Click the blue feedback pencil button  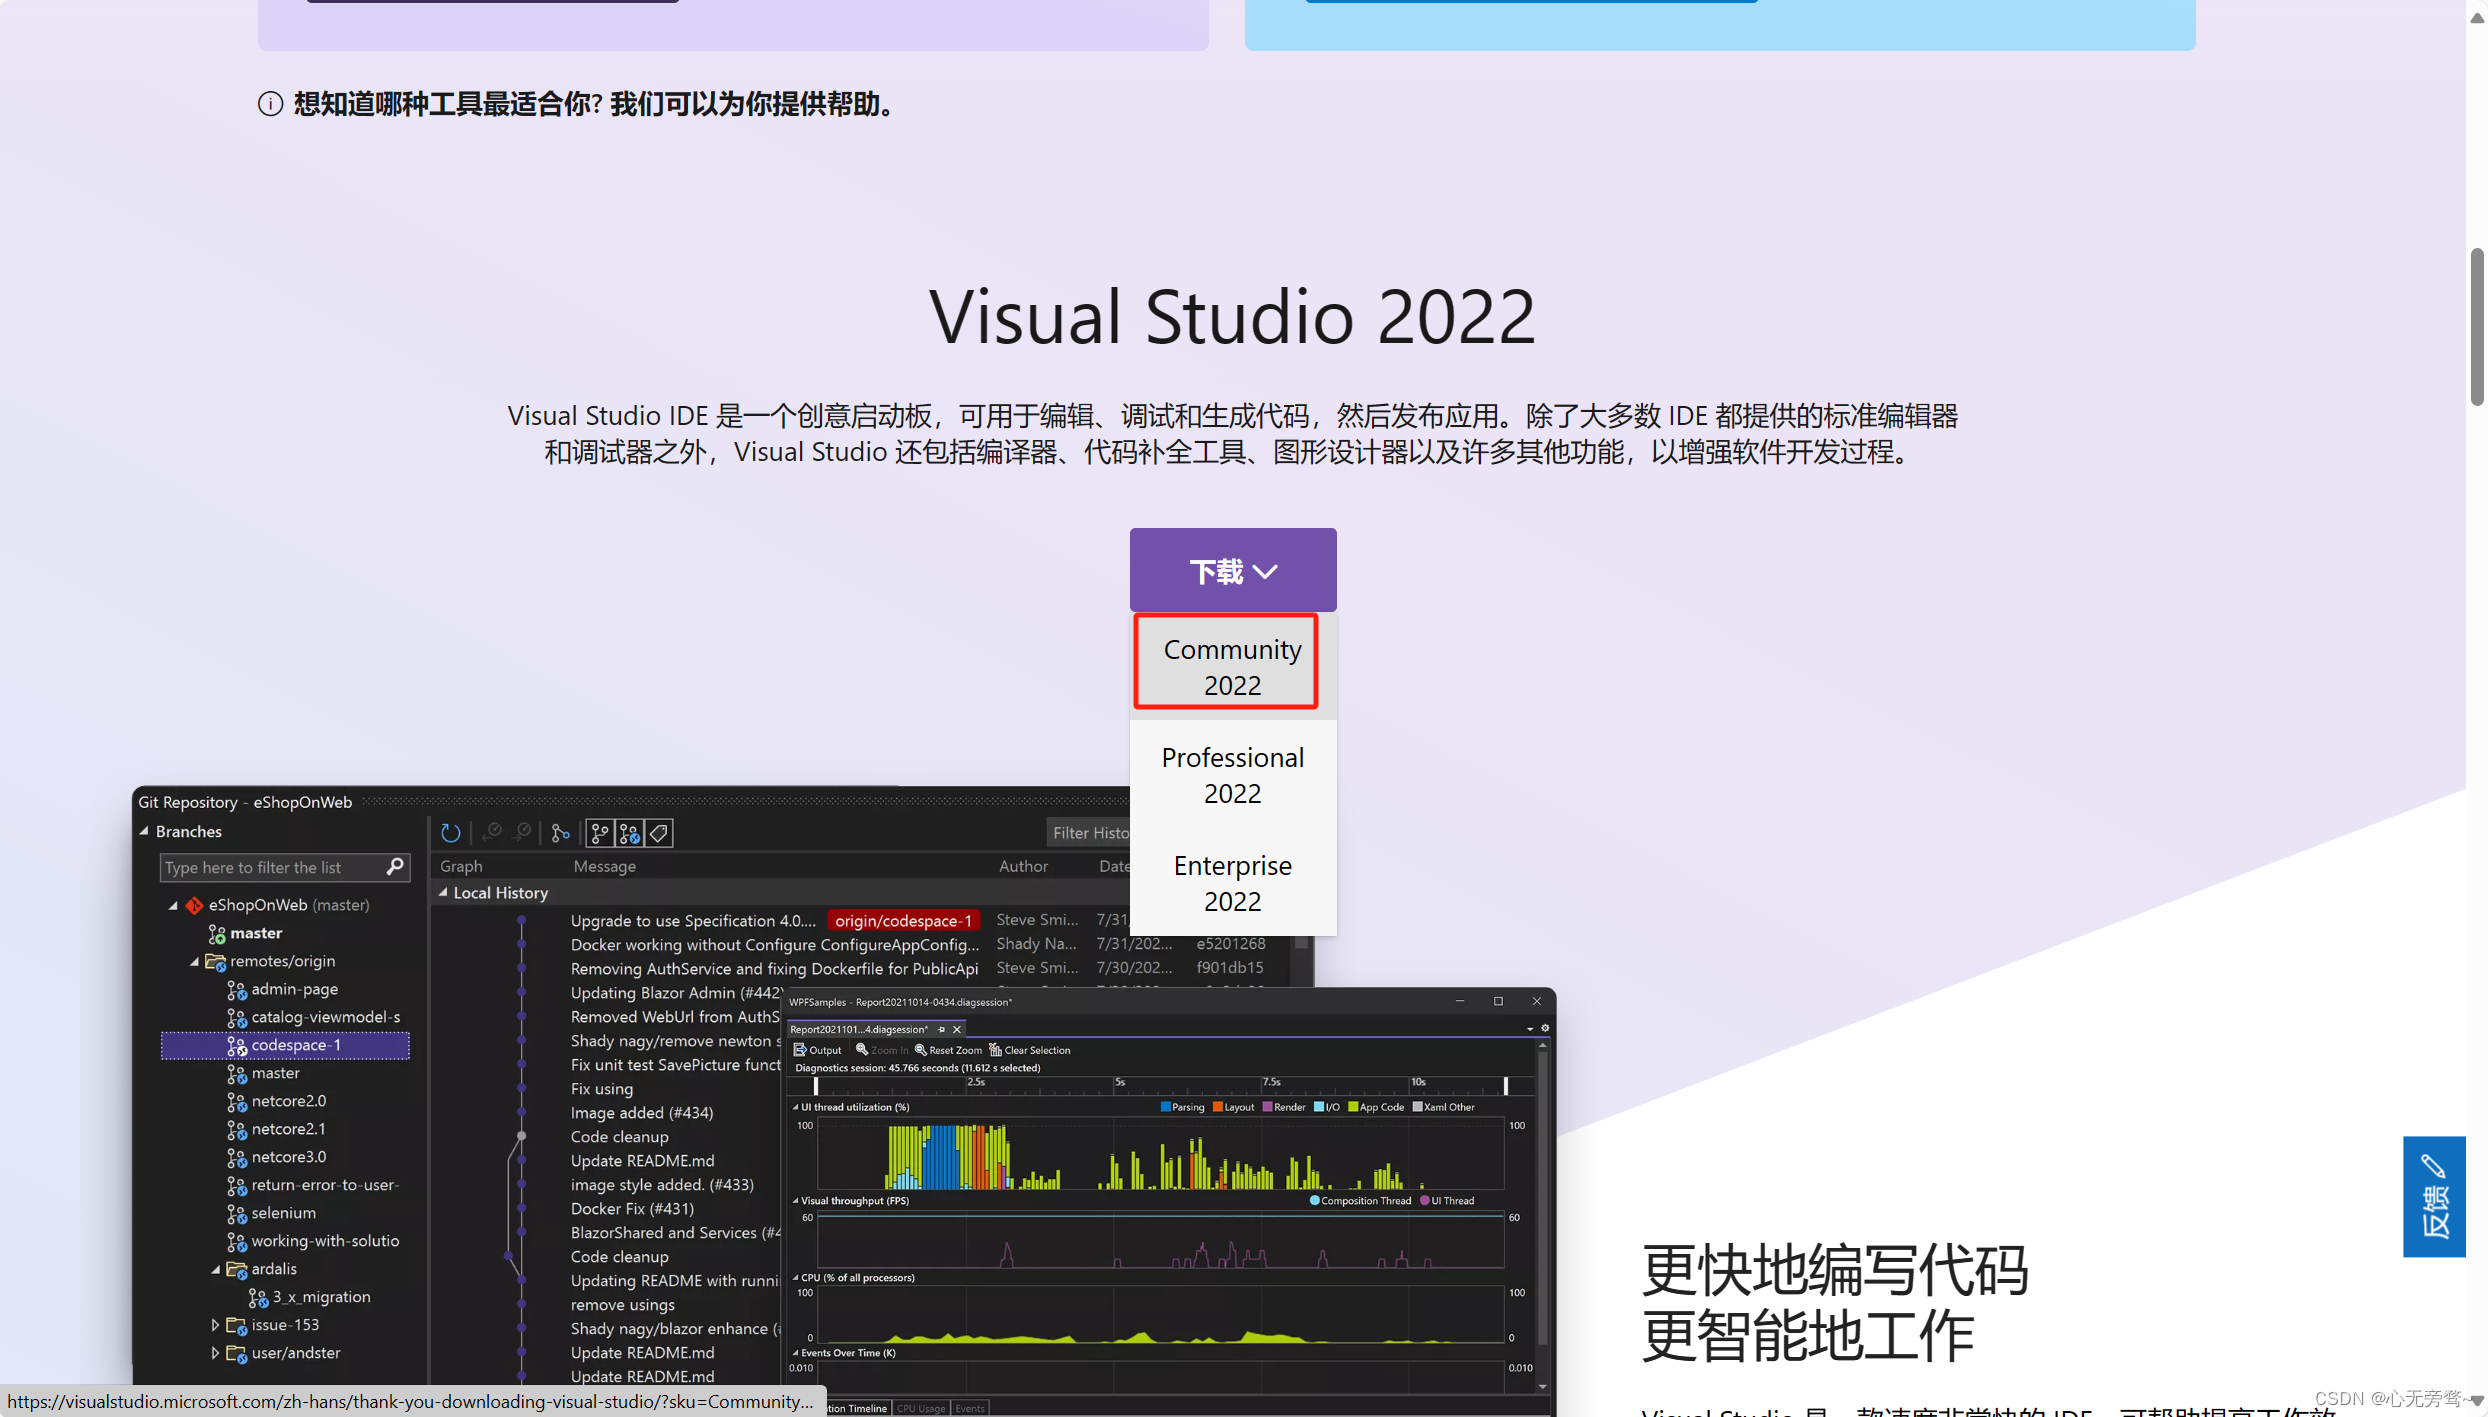2433,1196
